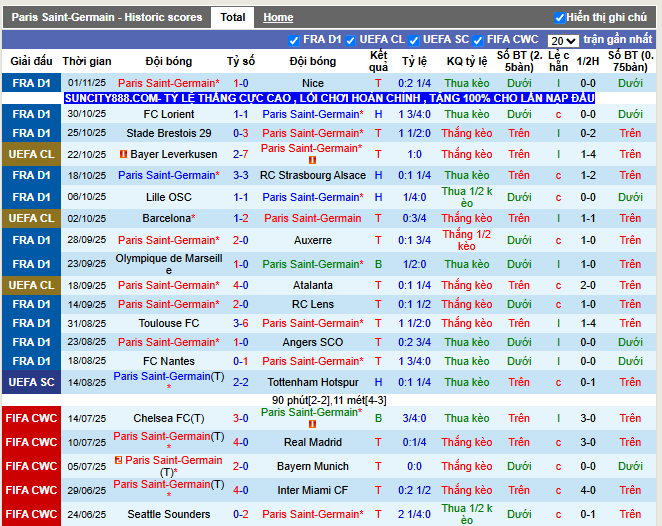Viewport: 662px width, 526px height.
Task: Open the Angers SCO team link
Action: coord(313,342)
